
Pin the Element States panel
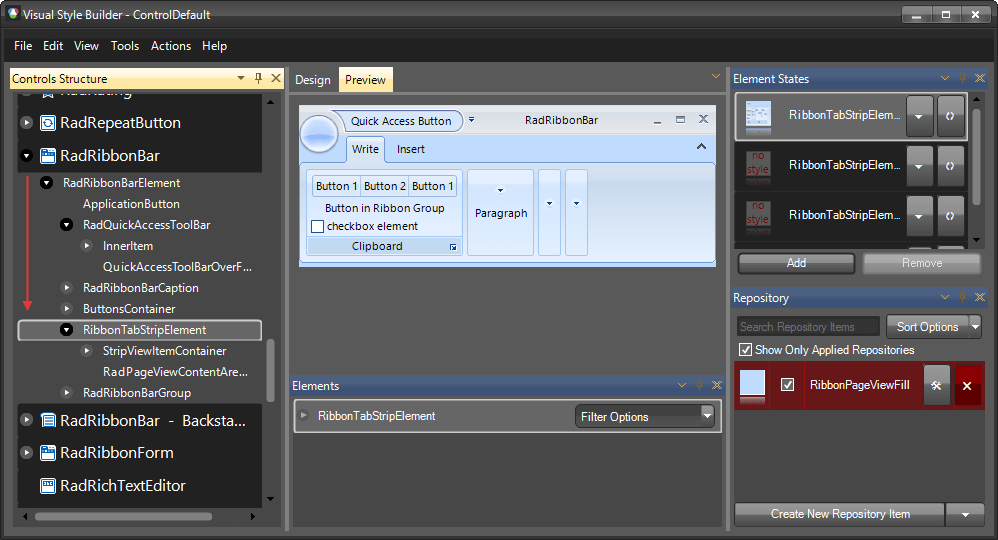click(x=962, y=78)
